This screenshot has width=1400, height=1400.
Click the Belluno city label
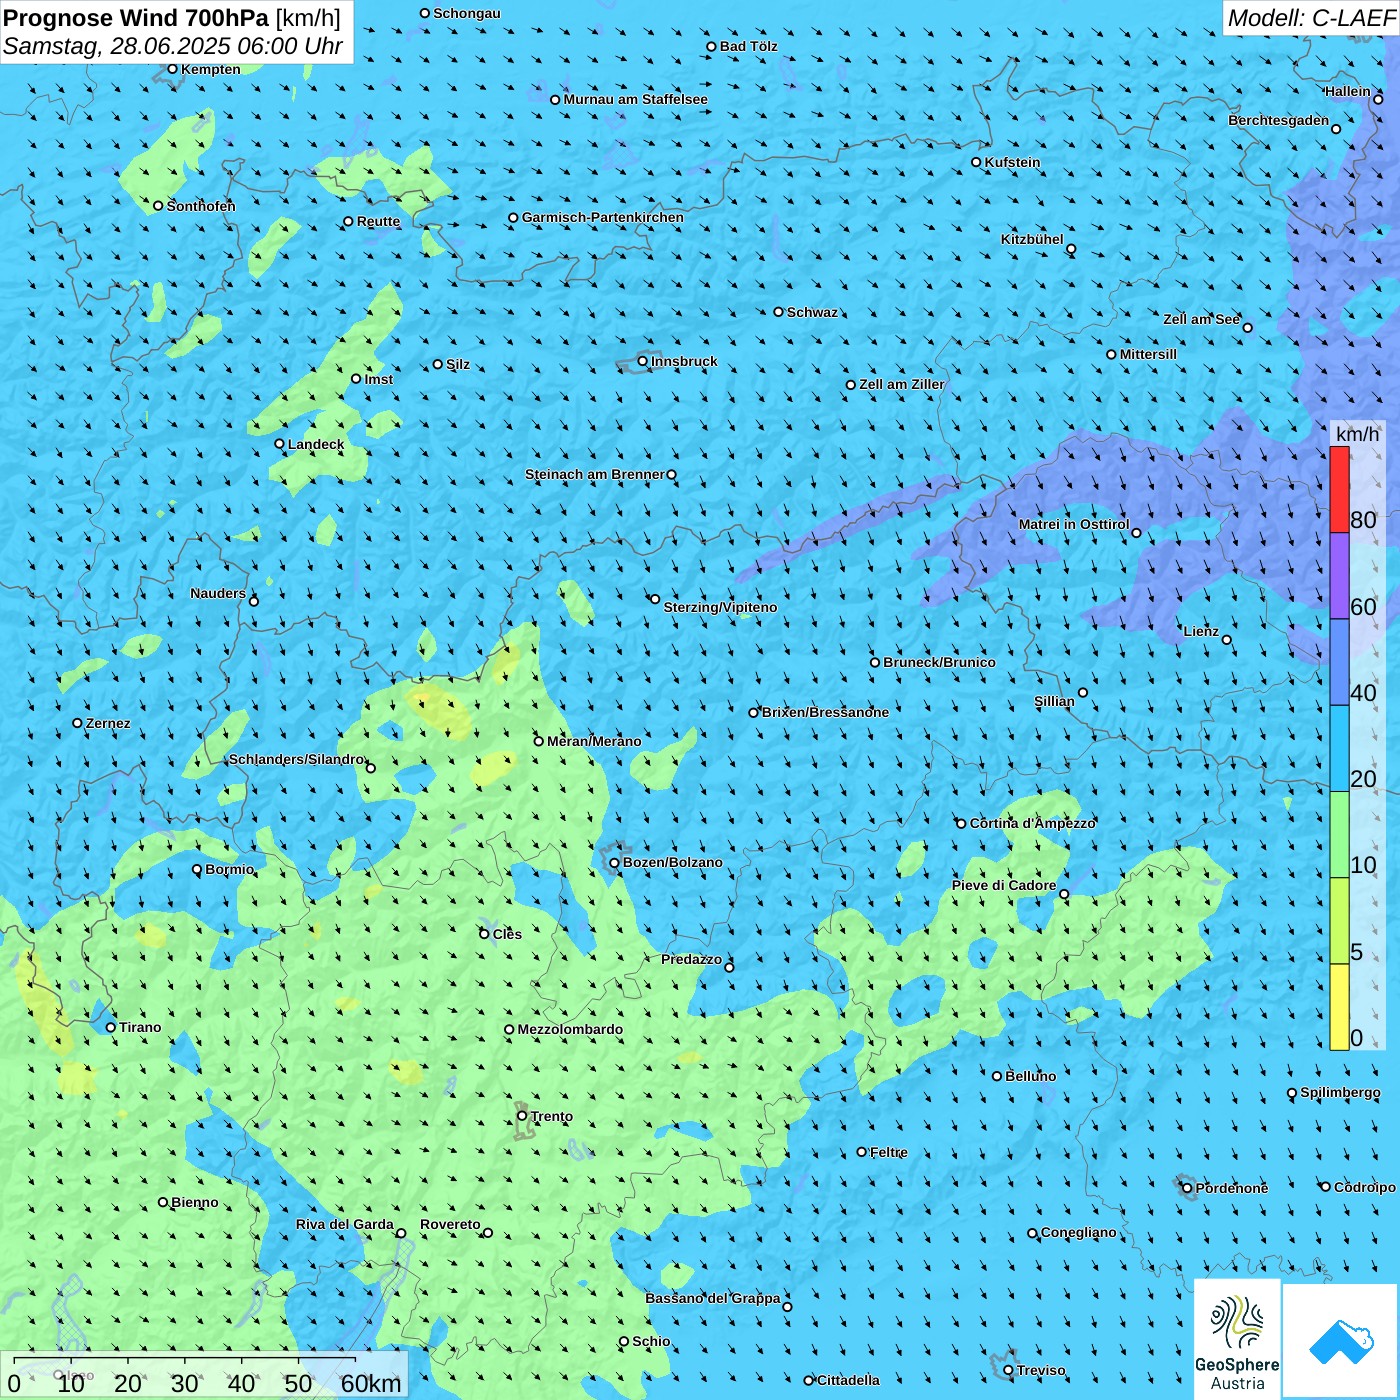pos(1030,1077)
